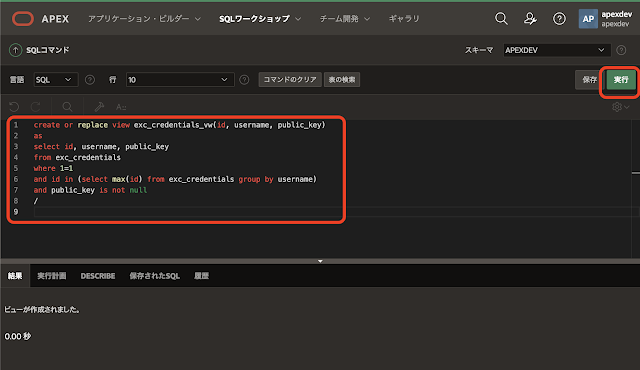Switch to the 保存されたSQL tab
640x370 pixels.
click(x=155, y=276)
